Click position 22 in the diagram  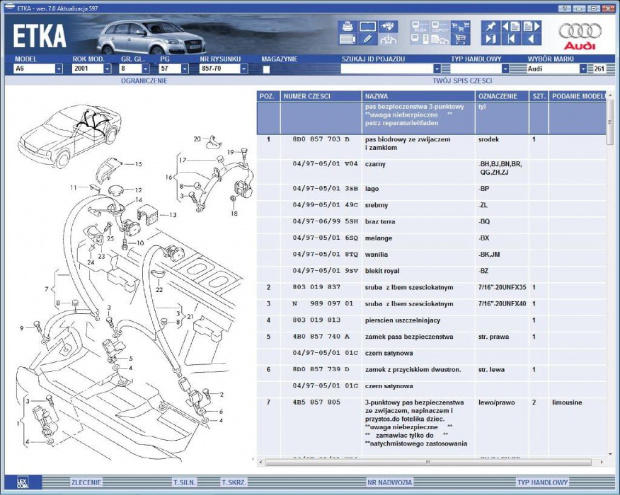(159, 290)
